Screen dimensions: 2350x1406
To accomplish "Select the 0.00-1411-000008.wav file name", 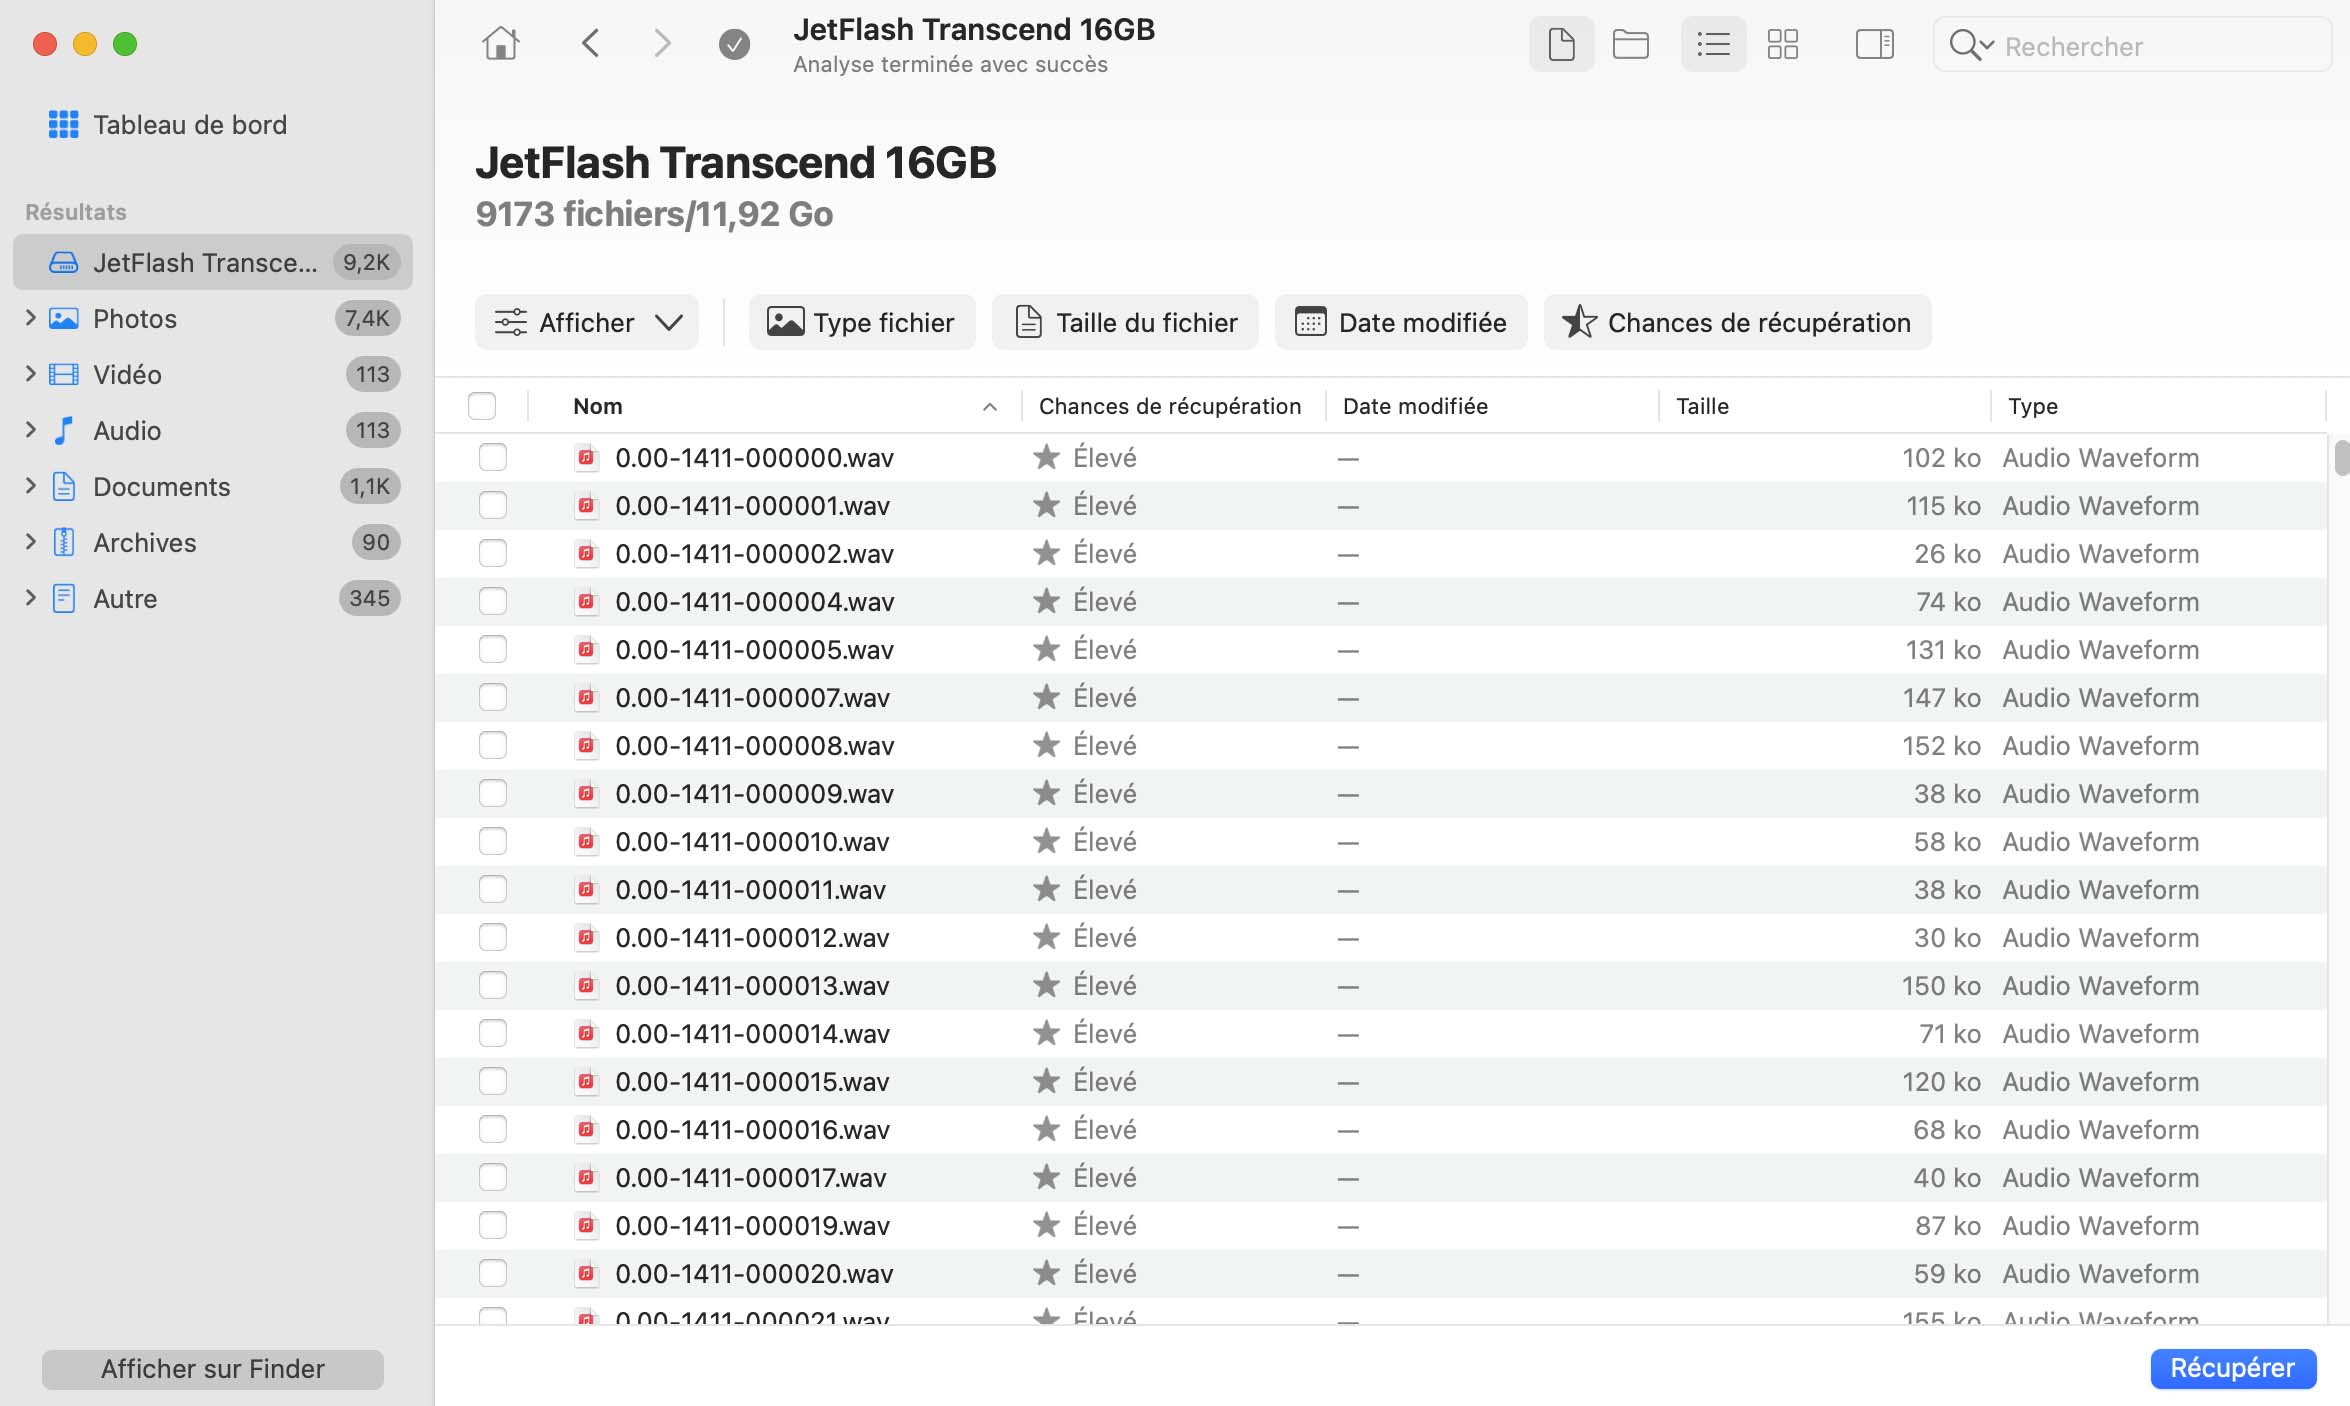I will pos(755,746).
